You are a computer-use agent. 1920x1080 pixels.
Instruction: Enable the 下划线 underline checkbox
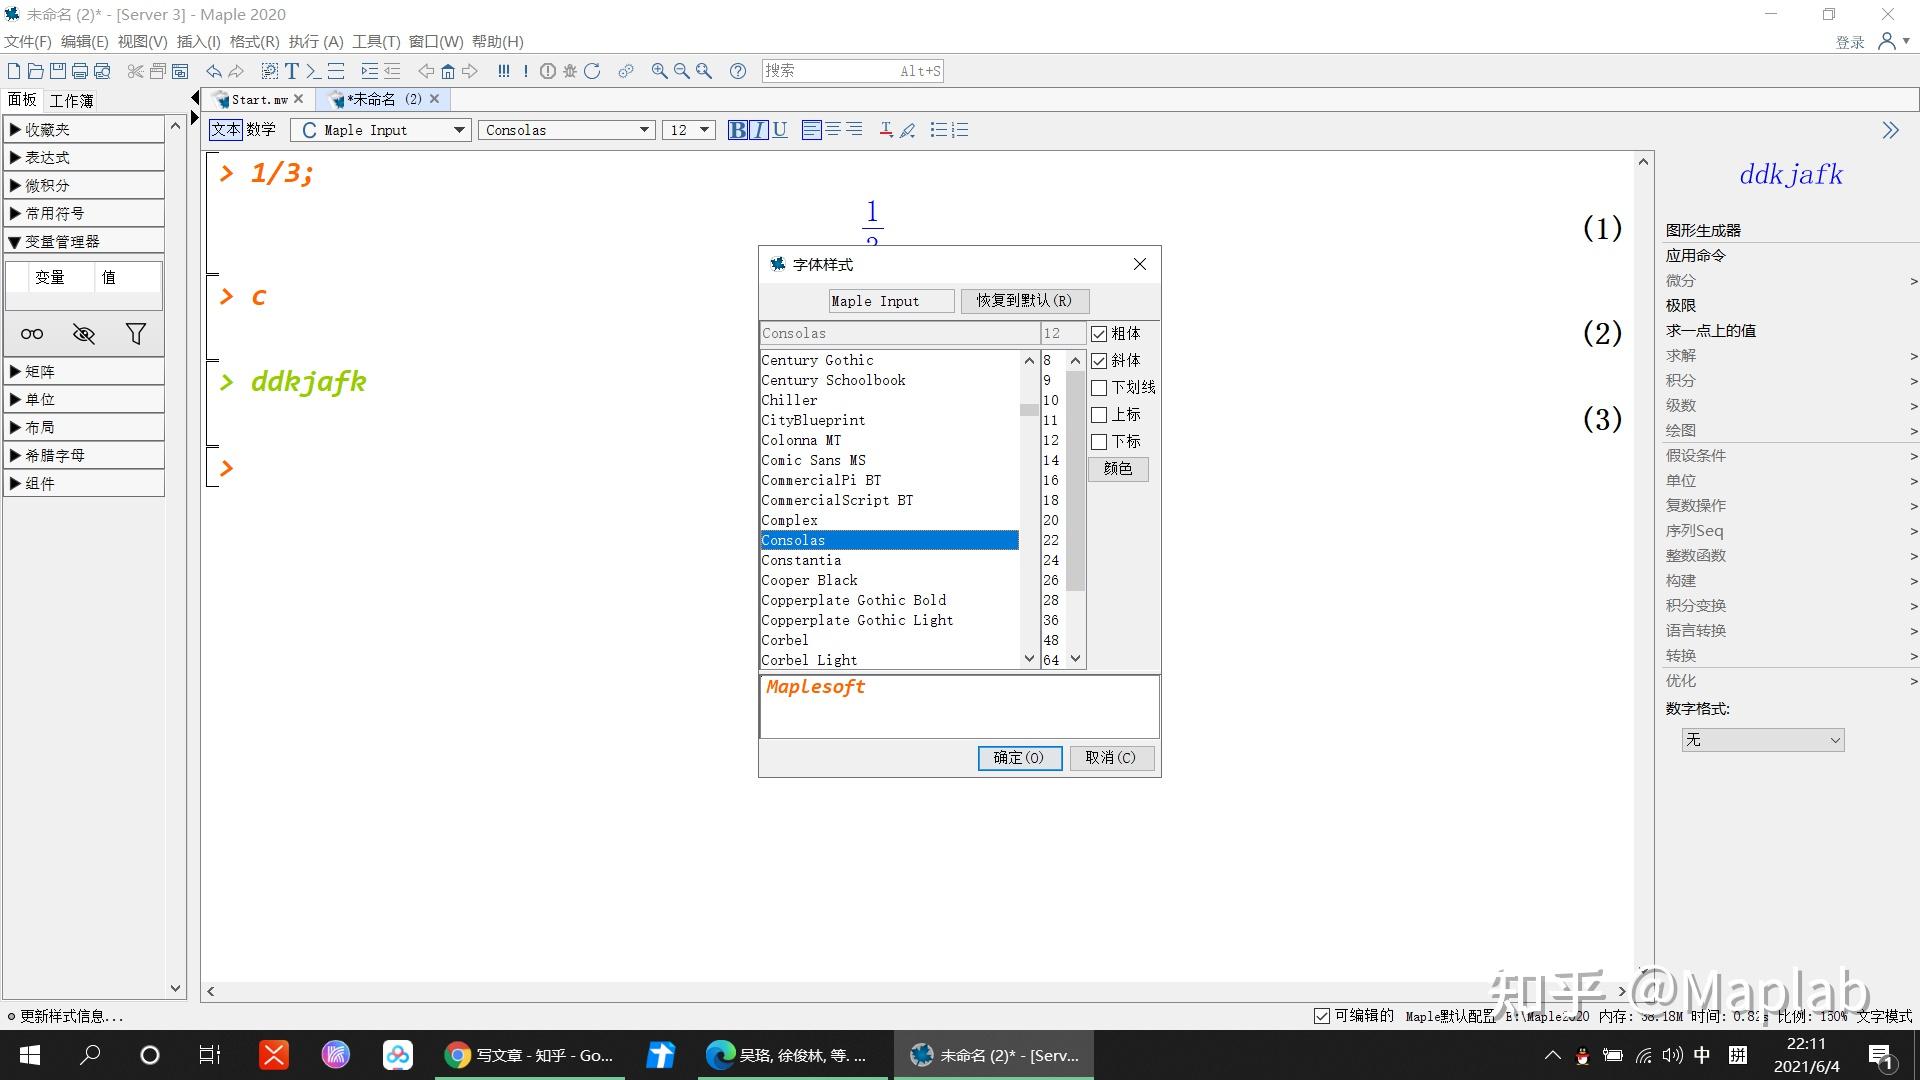(x=1099, y=388)
